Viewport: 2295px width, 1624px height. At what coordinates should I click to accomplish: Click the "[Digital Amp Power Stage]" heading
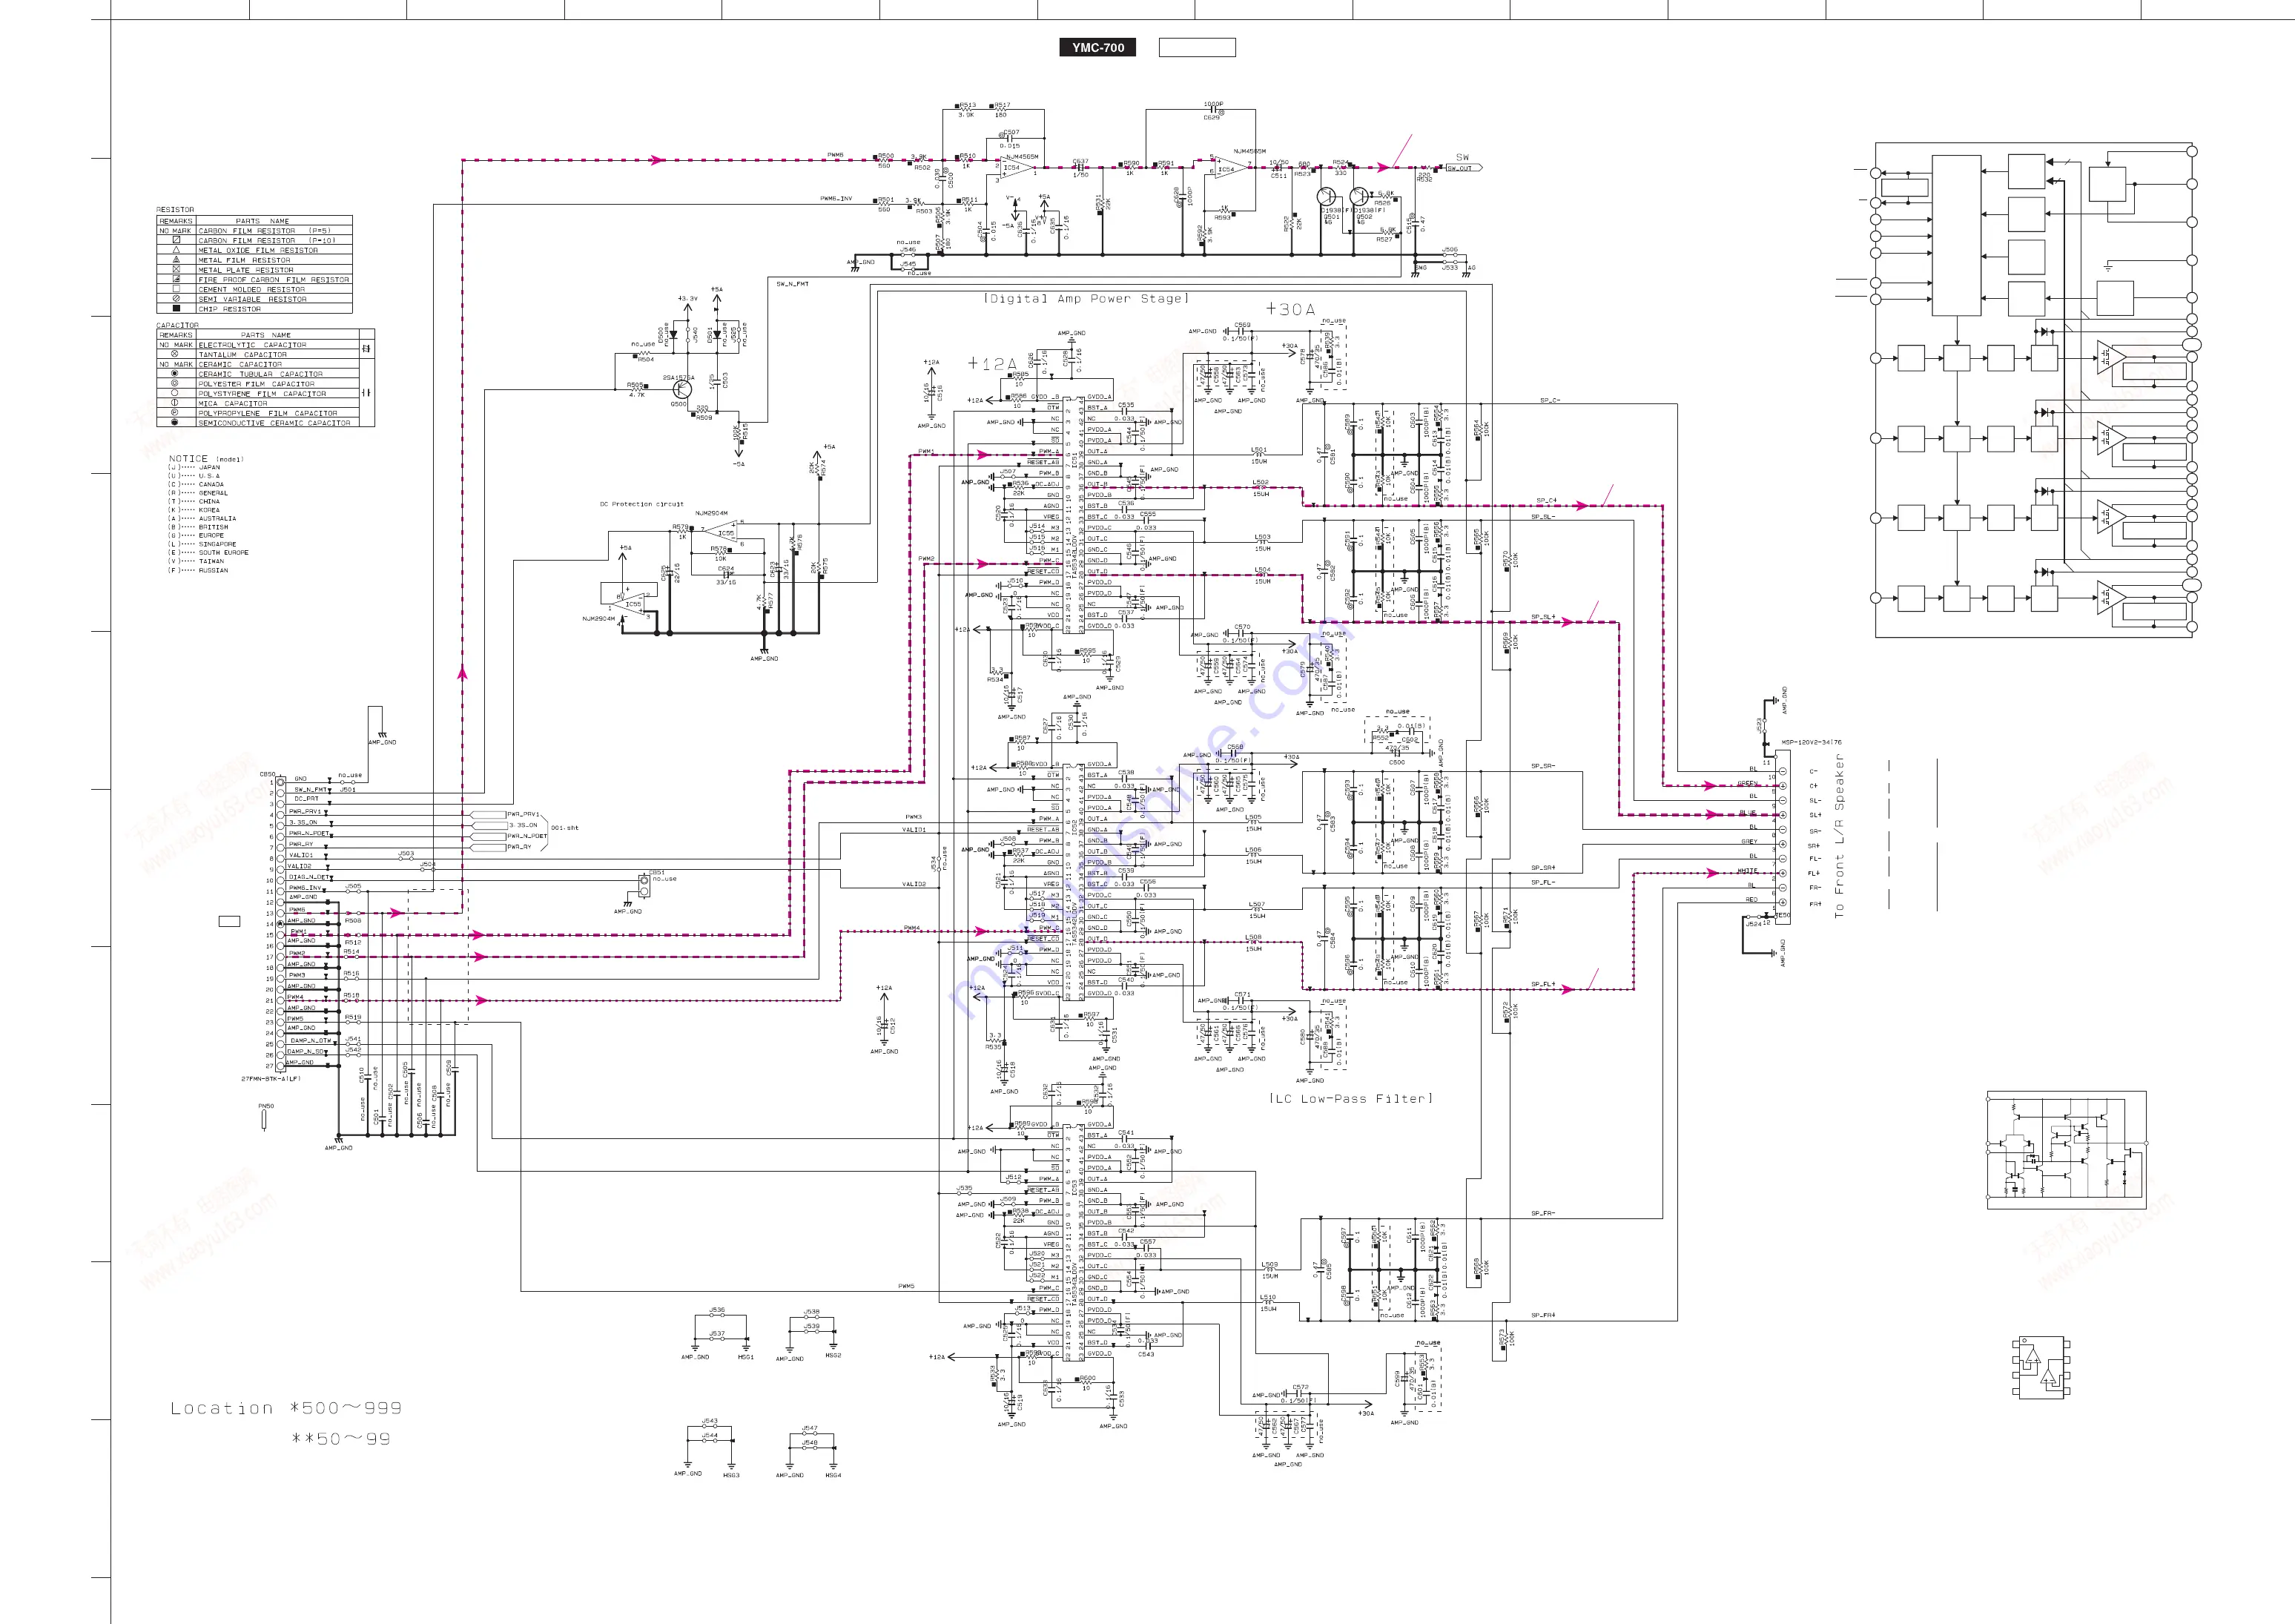click(1086, 298)
